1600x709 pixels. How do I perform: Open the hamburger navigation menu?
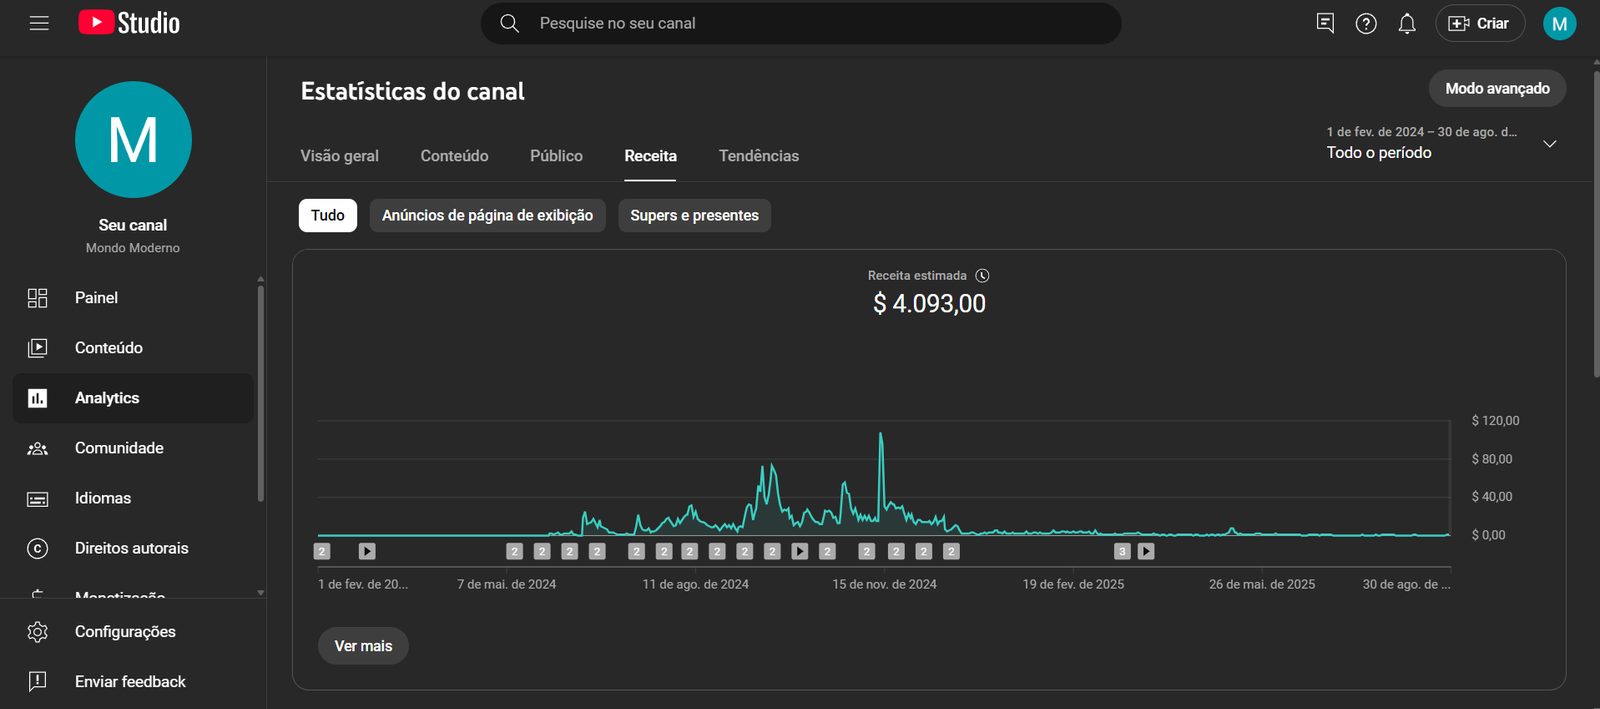click(x=39, y=23)
